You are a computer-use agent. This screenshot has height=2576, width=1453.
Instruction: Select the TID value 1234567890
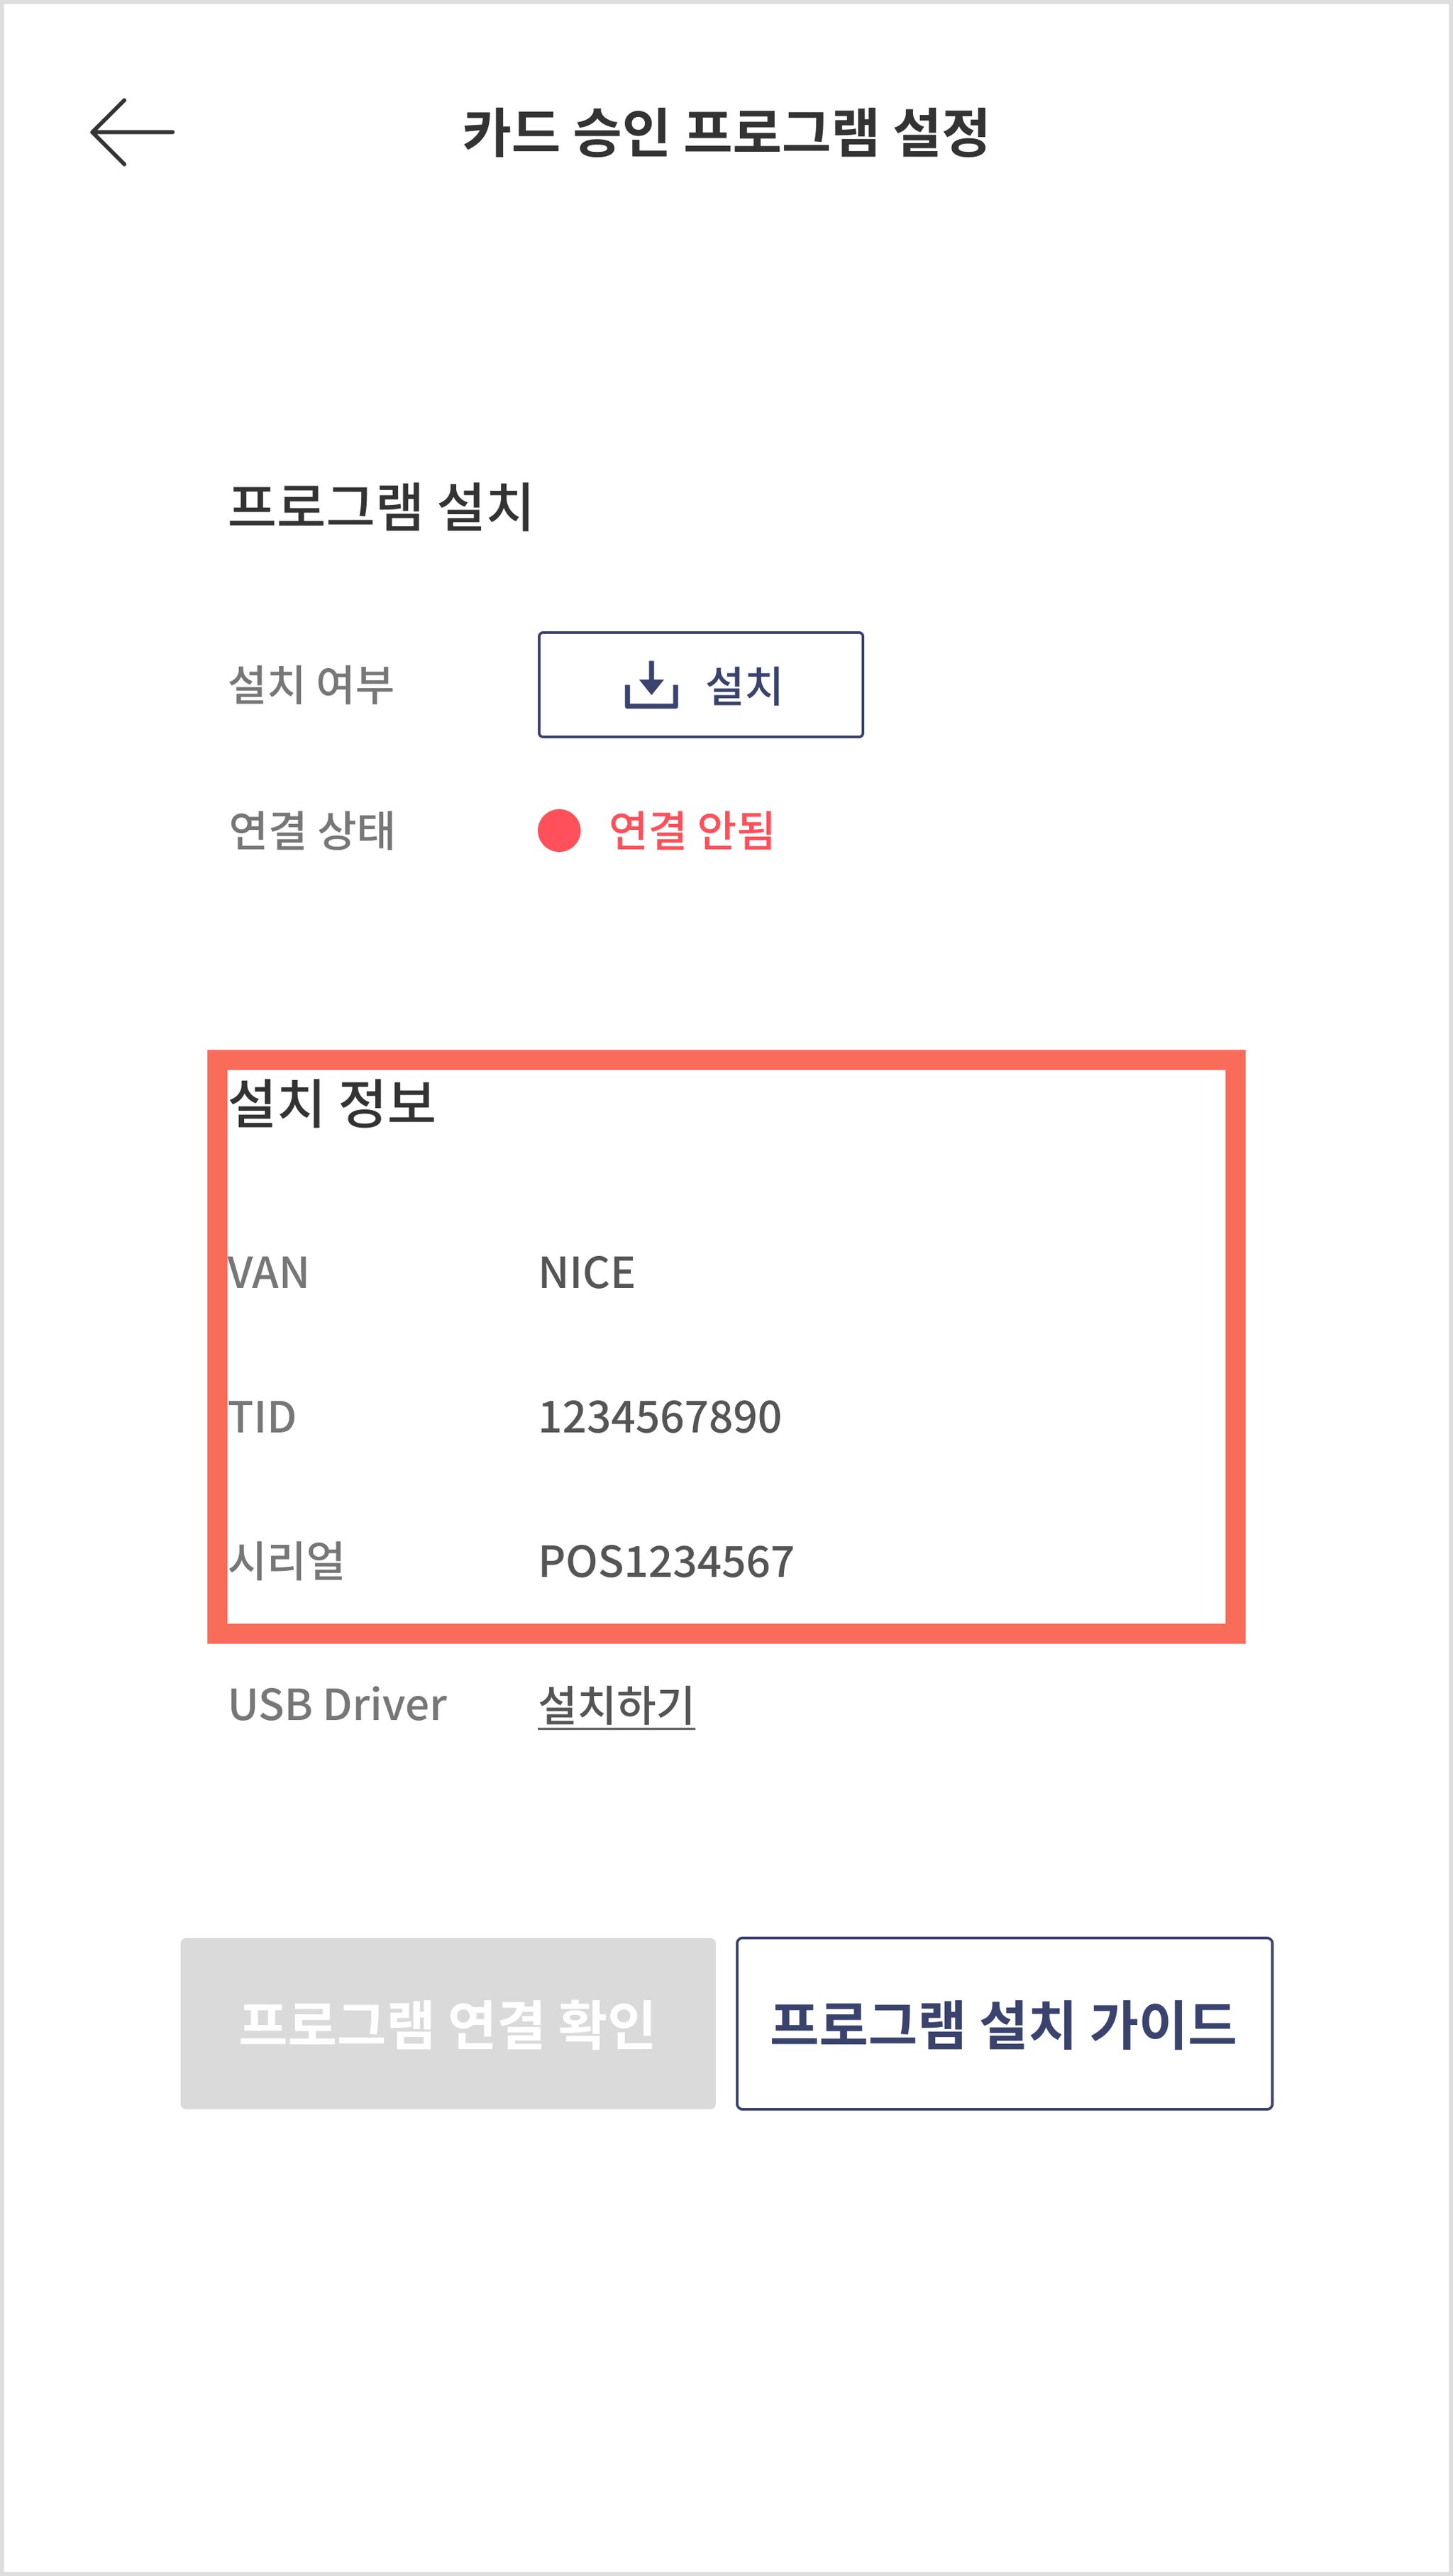pos(660,1417)
